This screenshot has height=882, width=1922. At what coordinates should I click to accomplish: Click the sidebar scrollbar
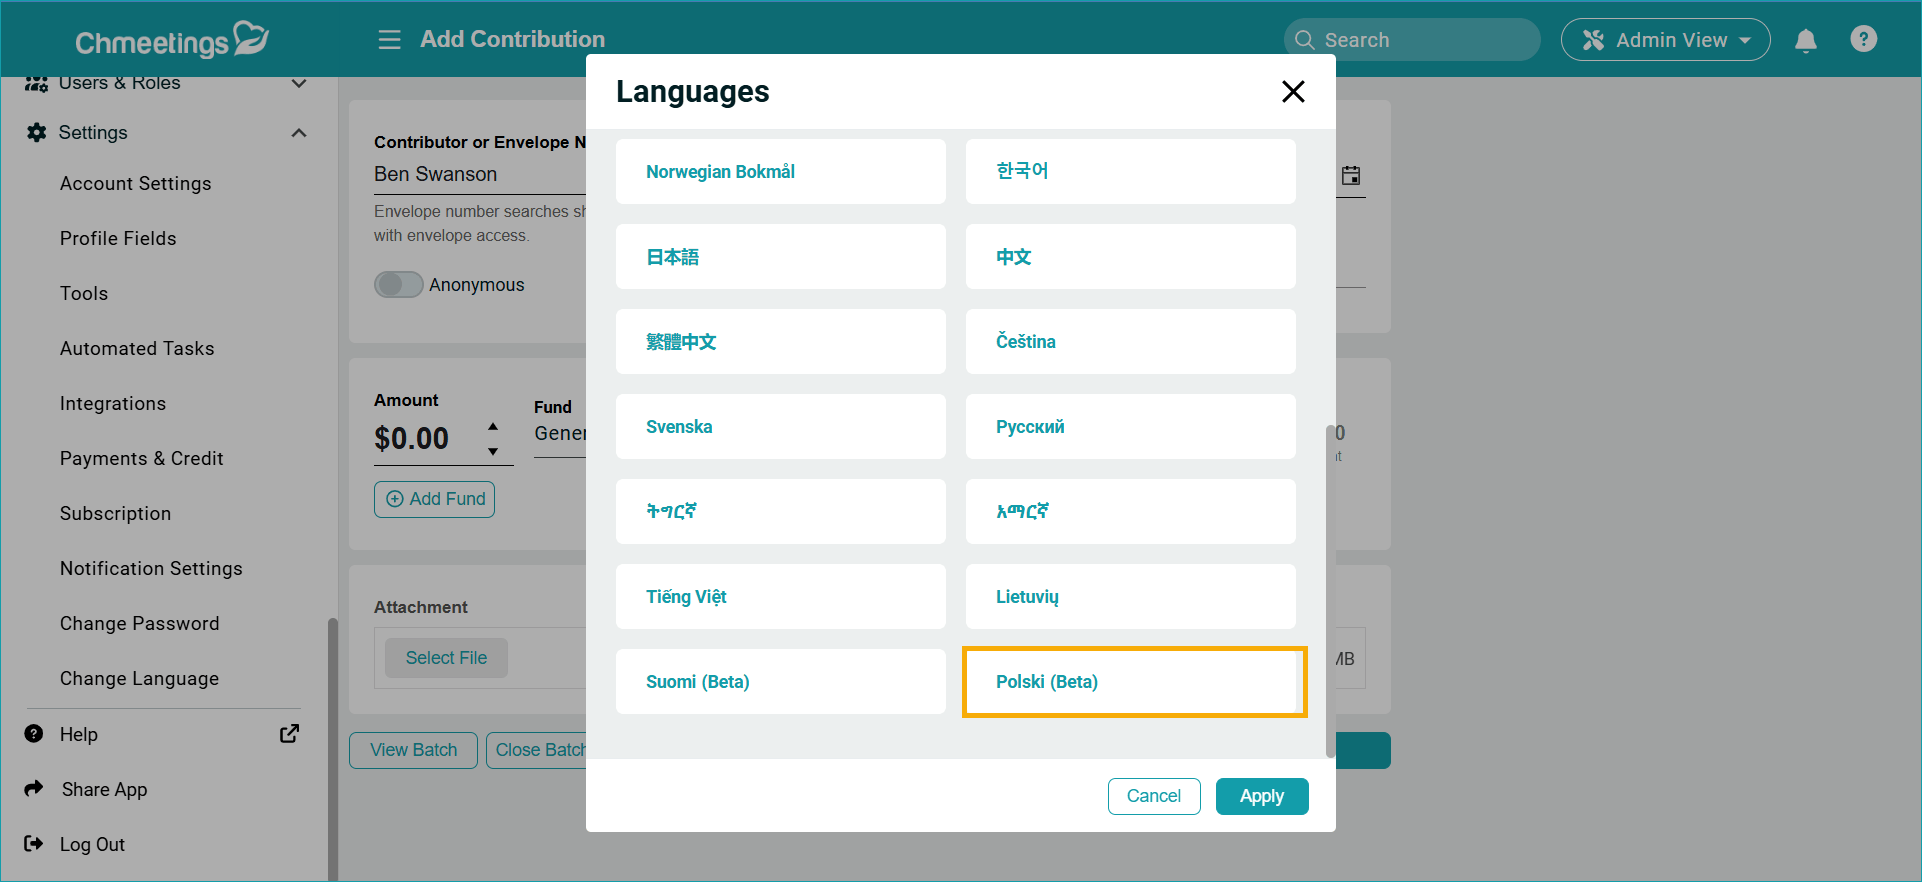[333, 749]
